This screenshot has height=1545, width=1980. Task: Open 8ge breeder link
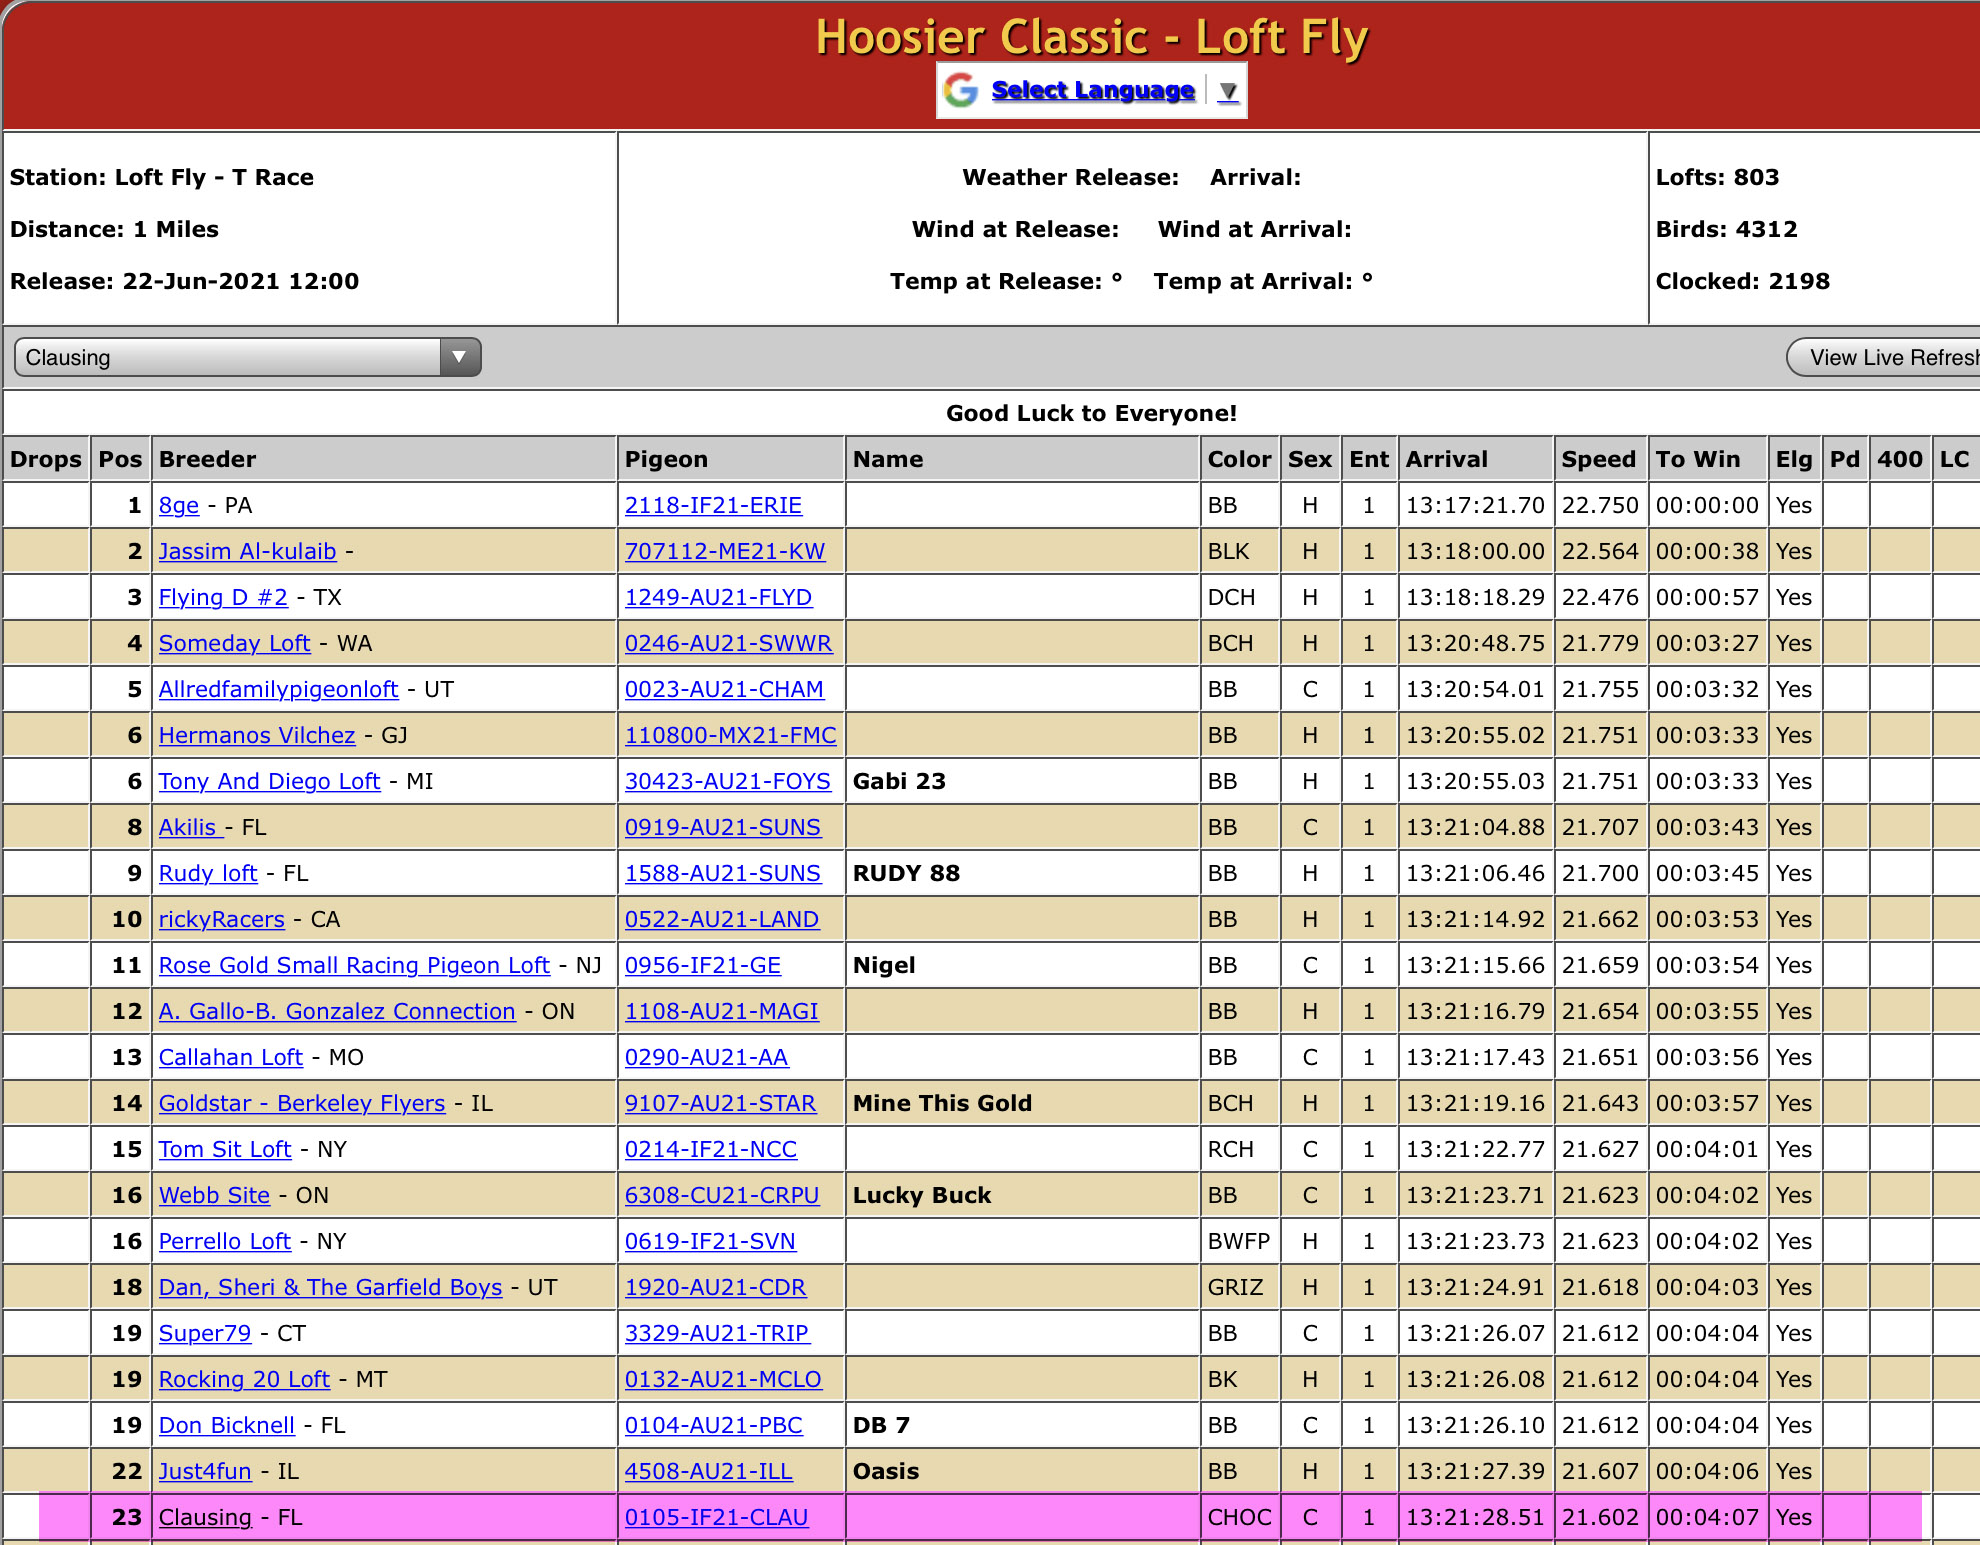(x=179, y=506)
